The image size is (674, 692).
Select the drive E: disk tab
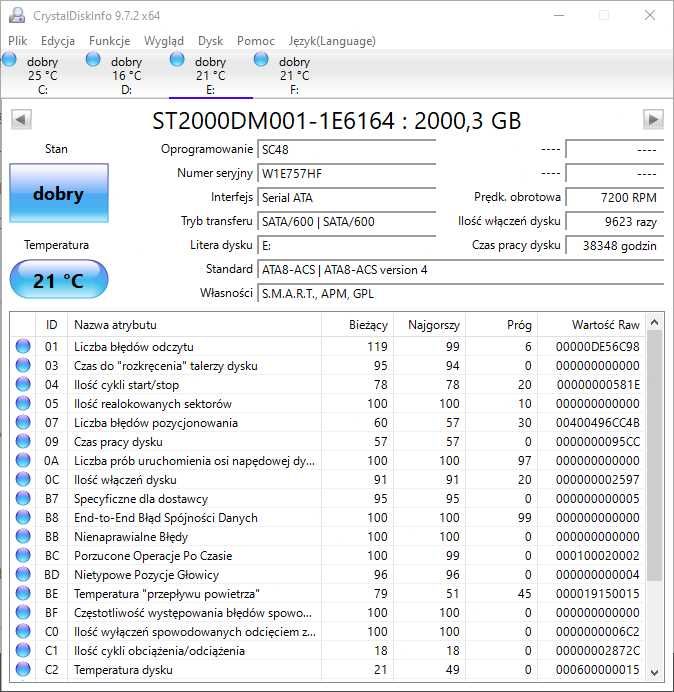211,75
